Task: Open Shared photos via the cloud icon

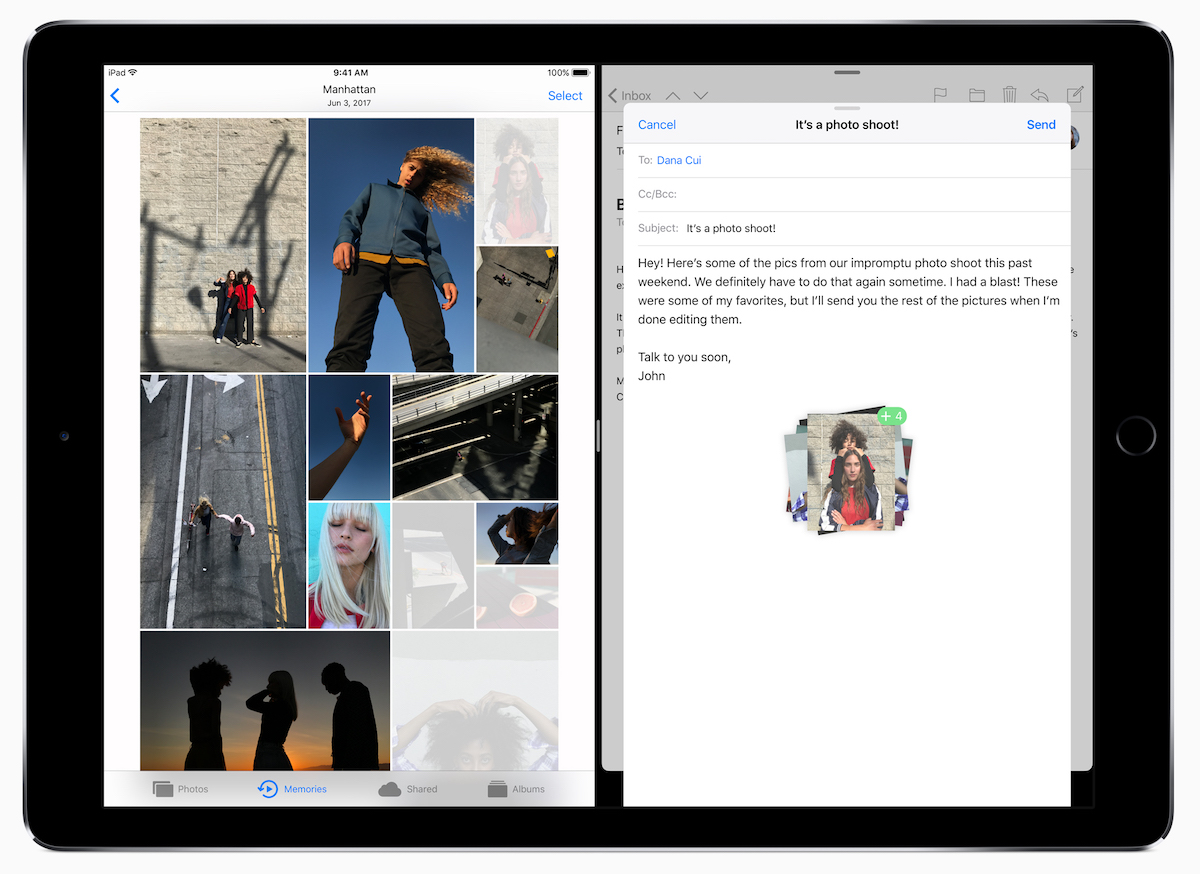Action: pyautogui.click(x=408, y=788)
